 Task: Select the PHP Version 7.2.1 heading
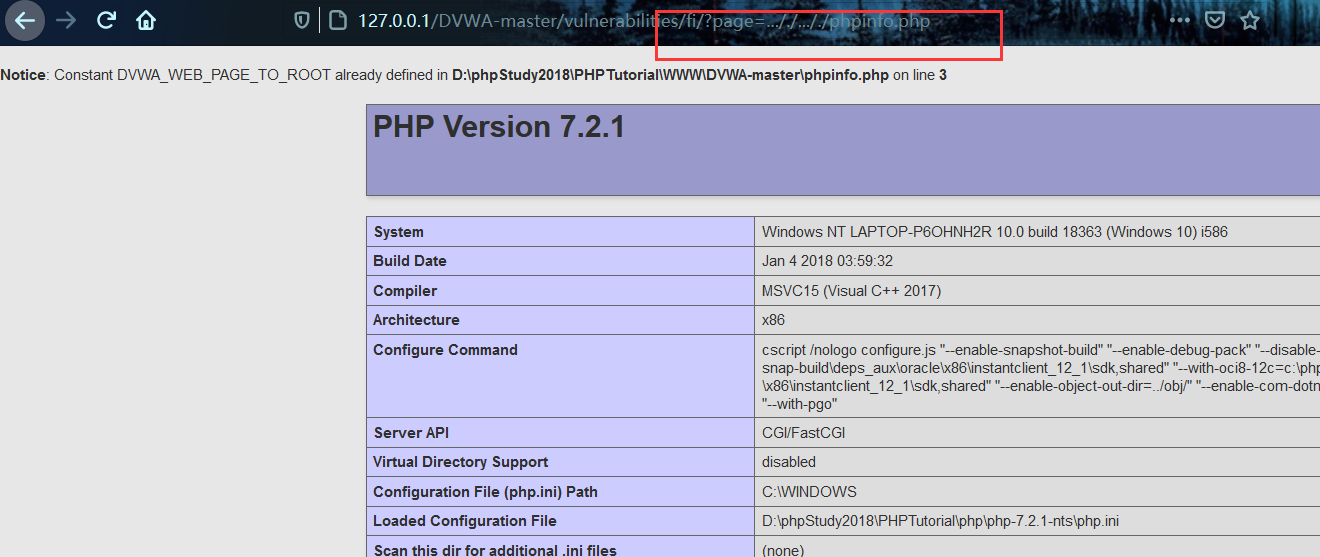[x=499, y=127]
